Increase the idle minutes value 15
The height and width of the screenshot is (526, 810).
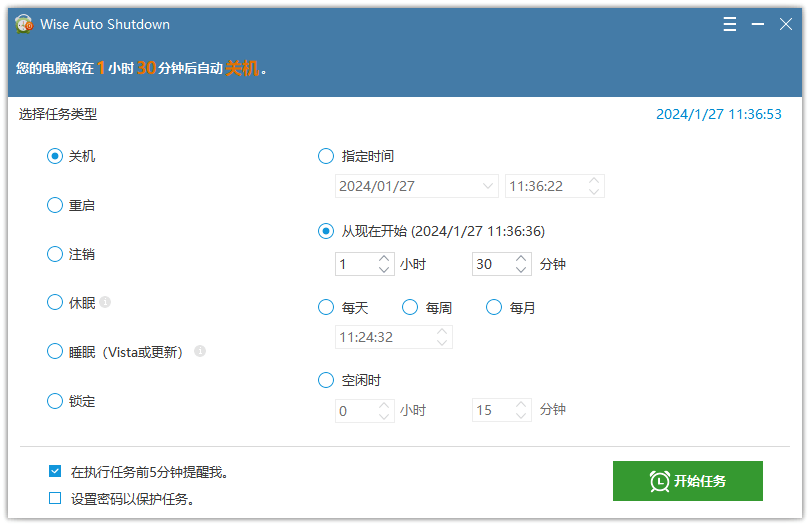(521, 405)
